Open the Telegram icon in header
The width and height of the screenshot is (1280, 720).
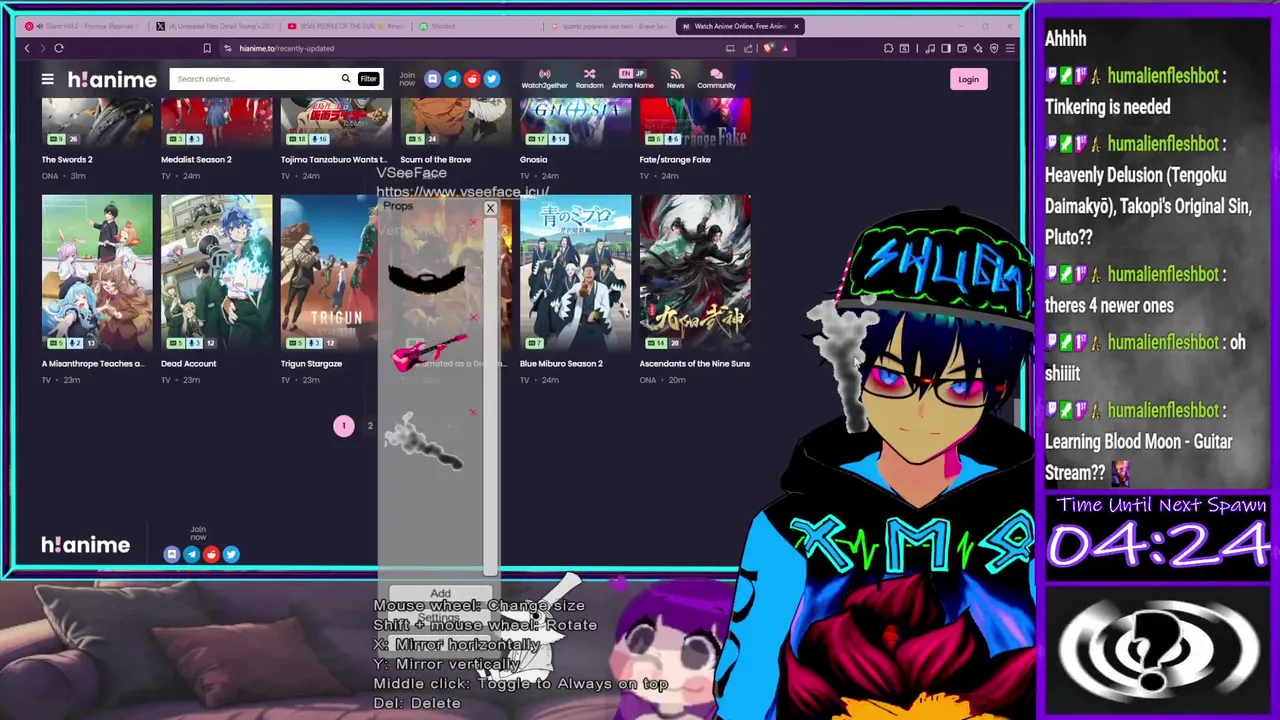click(x=452, y=79)
